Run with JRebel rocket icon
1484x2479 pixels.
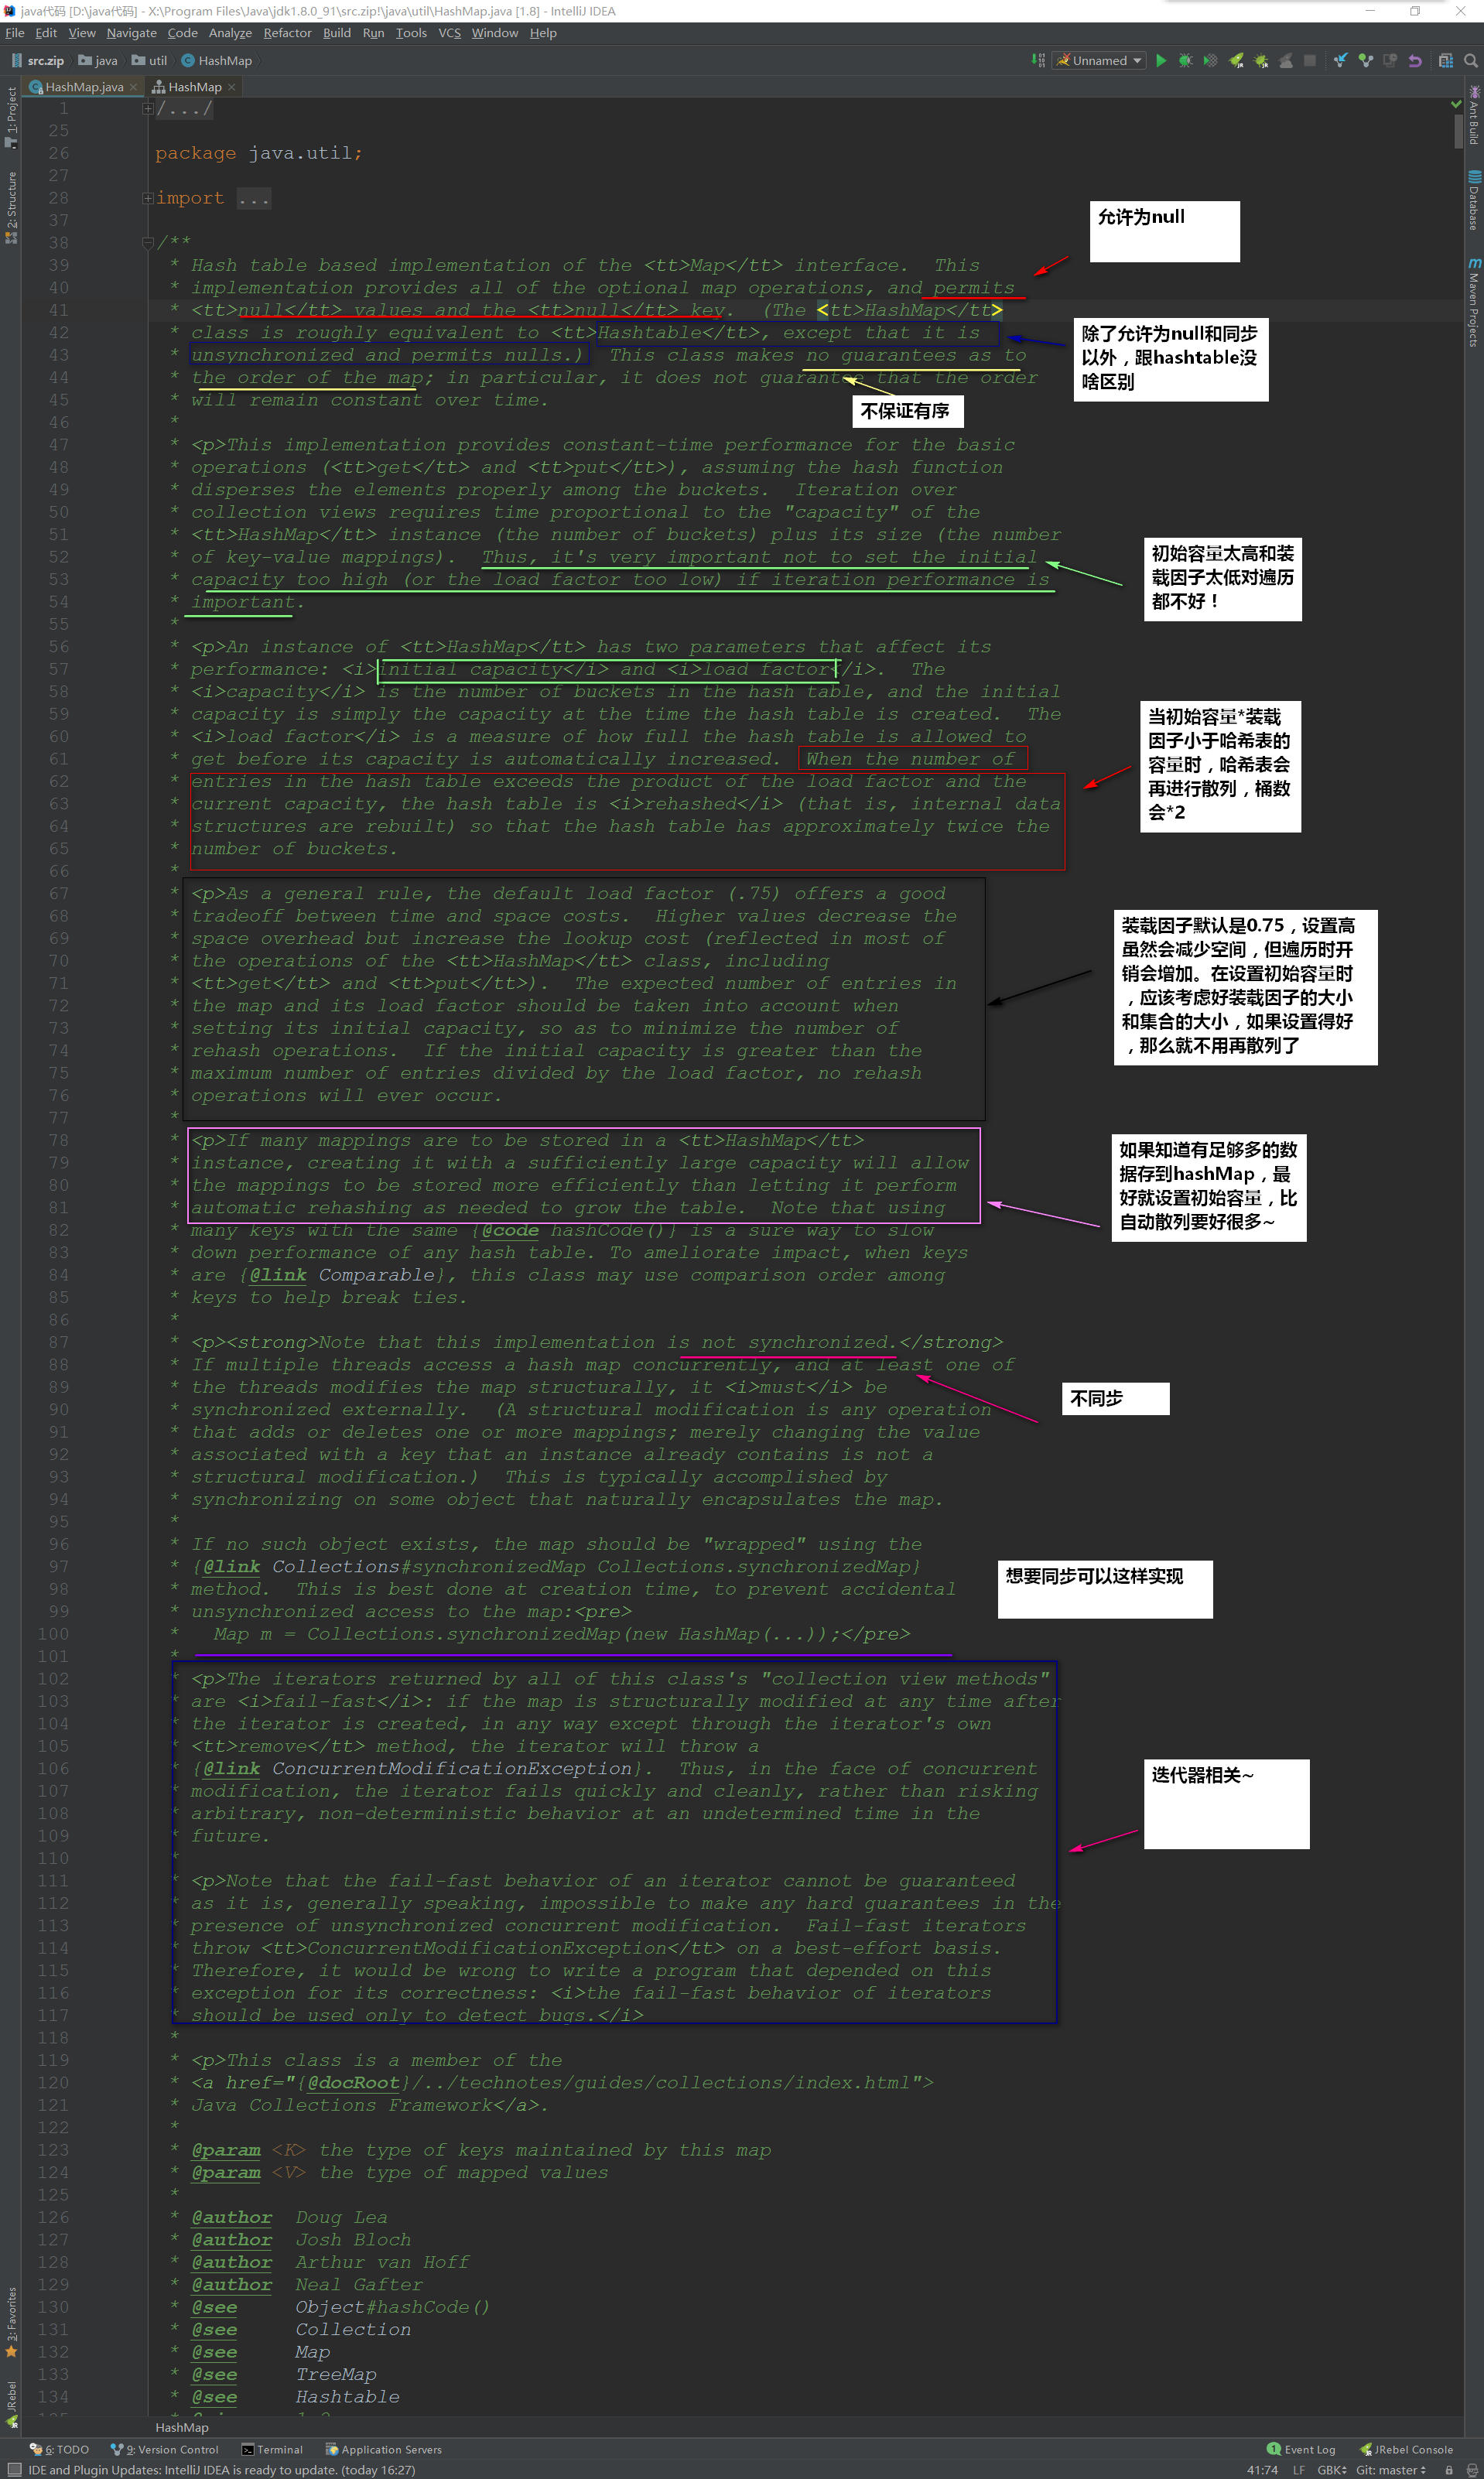[1236, 60]
